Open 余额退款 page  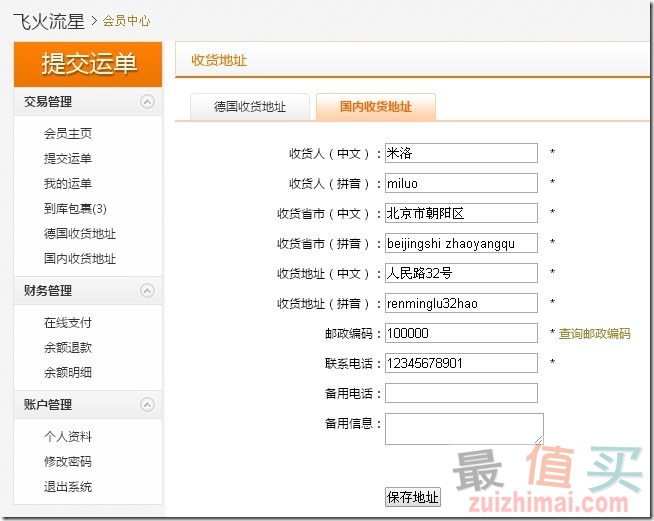point(68,347)
